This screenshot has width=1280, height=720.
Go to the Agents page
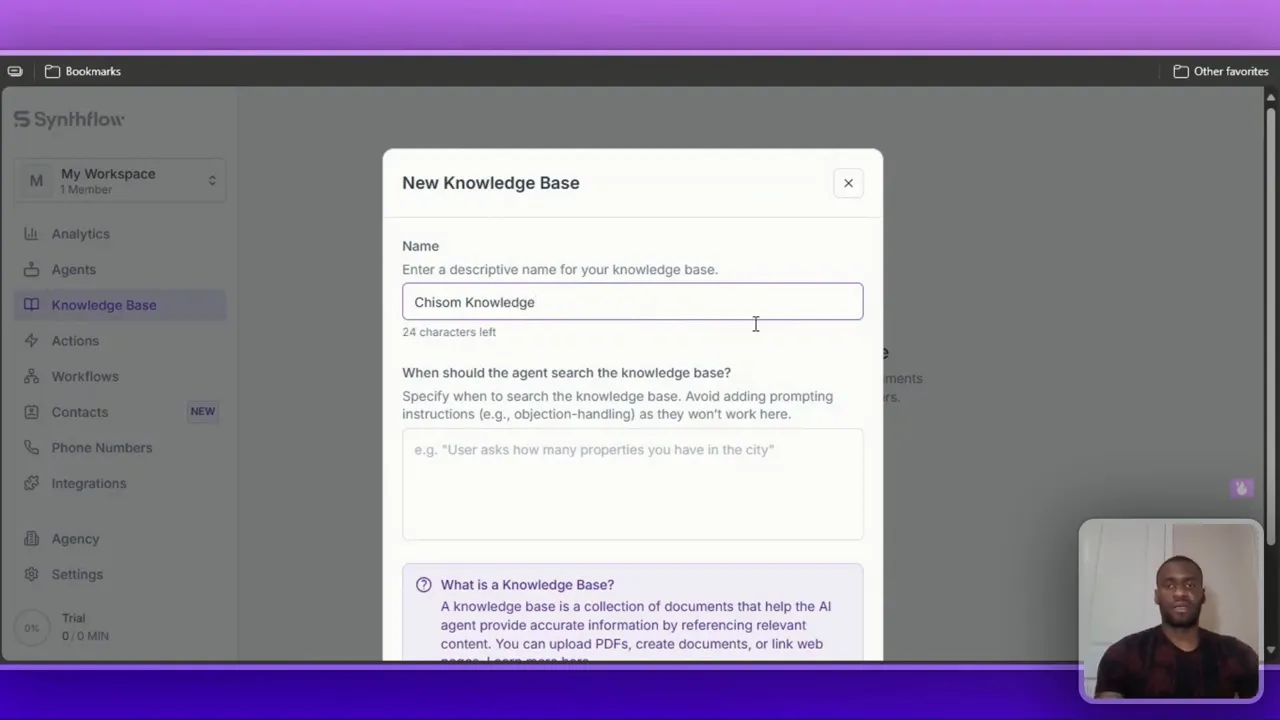pyautogui.click(x=74, y=270)
